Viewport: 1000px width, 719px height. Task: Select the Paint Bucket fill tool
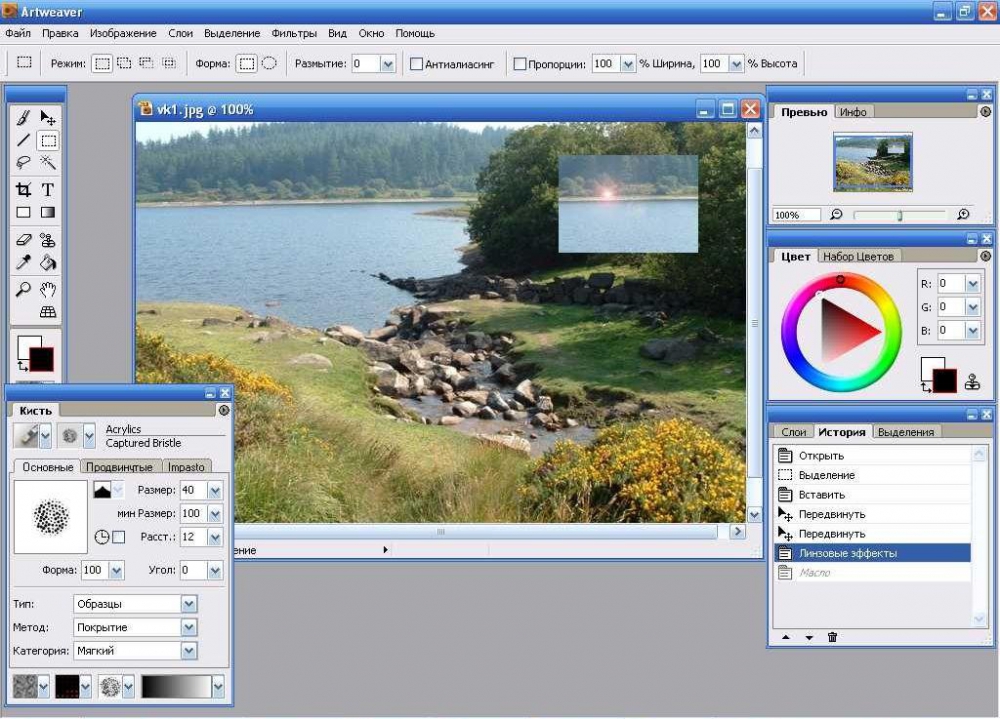pyautogui.click(x=47, y=264)
